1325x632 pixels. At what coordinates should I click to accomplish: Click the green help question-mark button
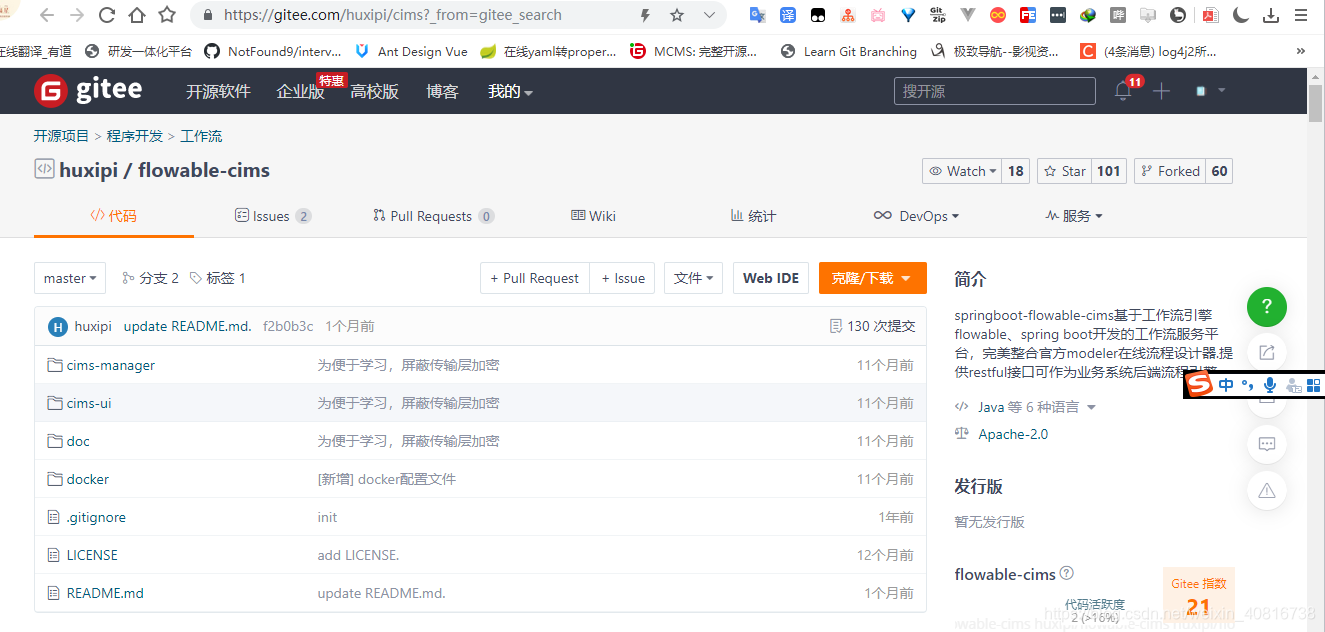coord(1267,306)
